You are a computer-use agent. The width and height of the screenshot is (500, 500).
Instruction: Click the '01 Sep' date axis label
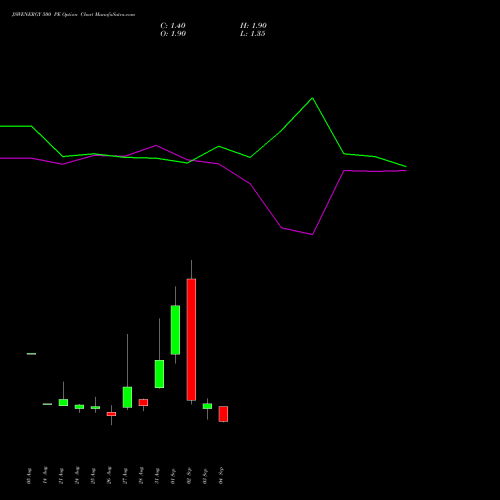pos(173,476)
